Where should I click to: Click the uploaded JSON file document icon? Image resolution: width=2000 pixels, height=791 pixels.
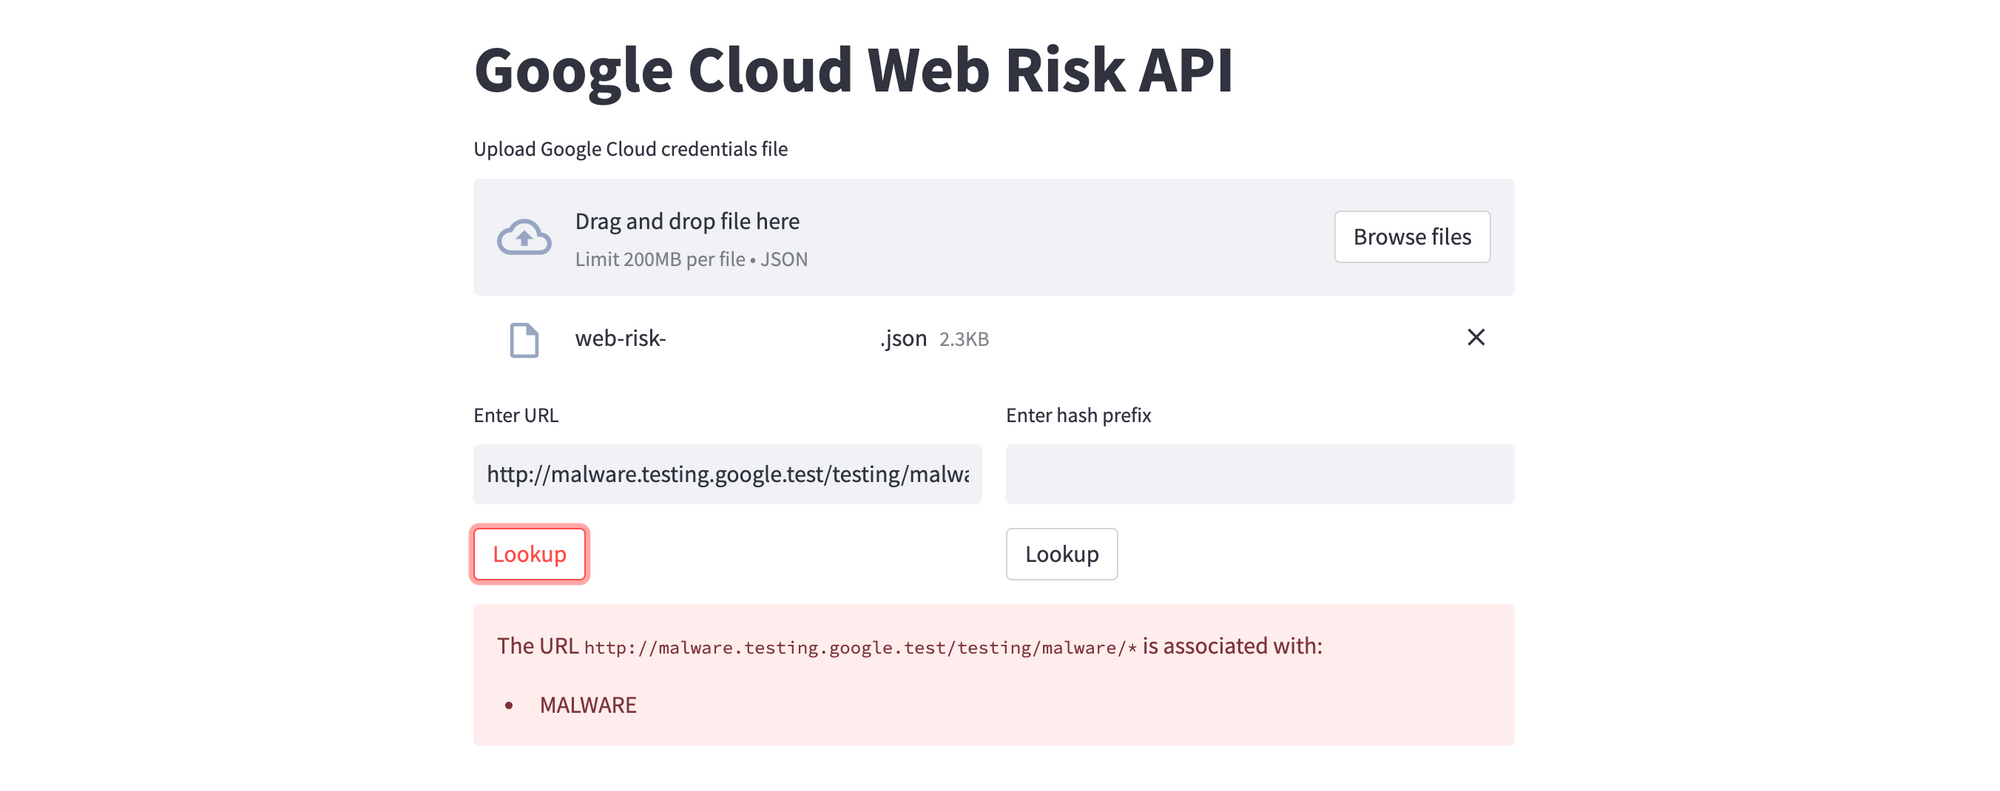[x=524, y=340]
